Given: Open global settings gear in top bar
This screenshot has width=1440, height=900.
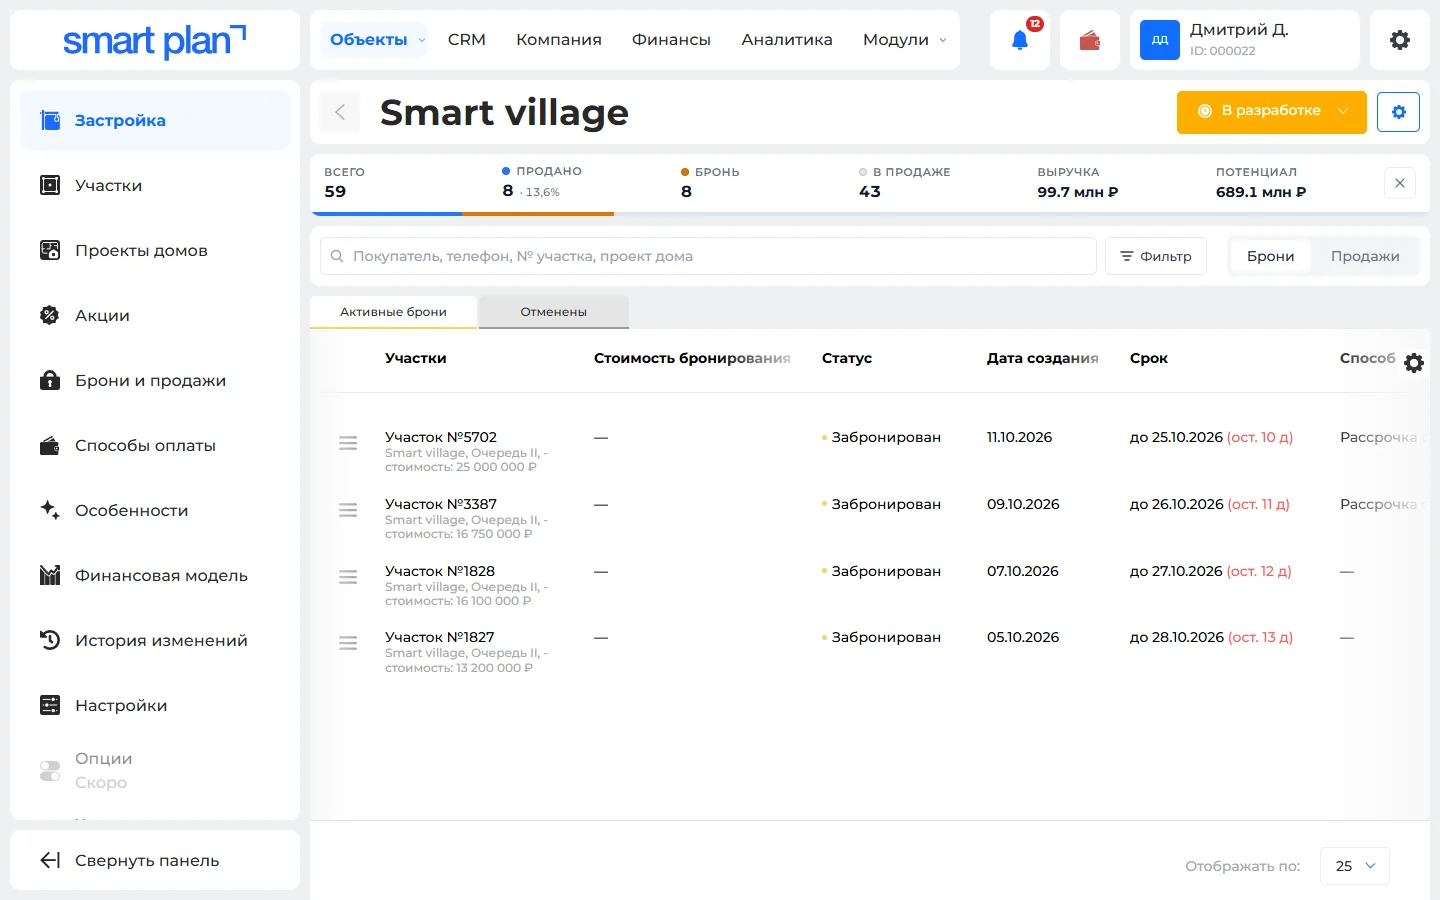Looking at the screenshot, I should pyautogui.click(x=1400, y=40).
